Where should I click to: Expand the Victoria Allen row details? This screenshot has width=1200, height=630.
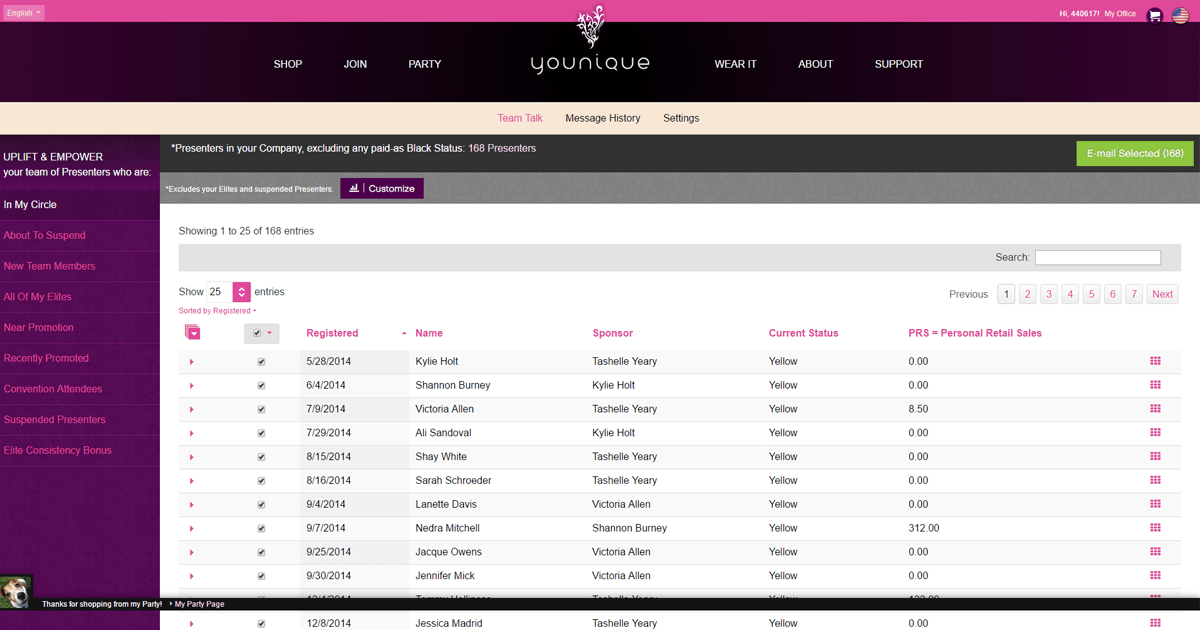(x=191, y=410)
